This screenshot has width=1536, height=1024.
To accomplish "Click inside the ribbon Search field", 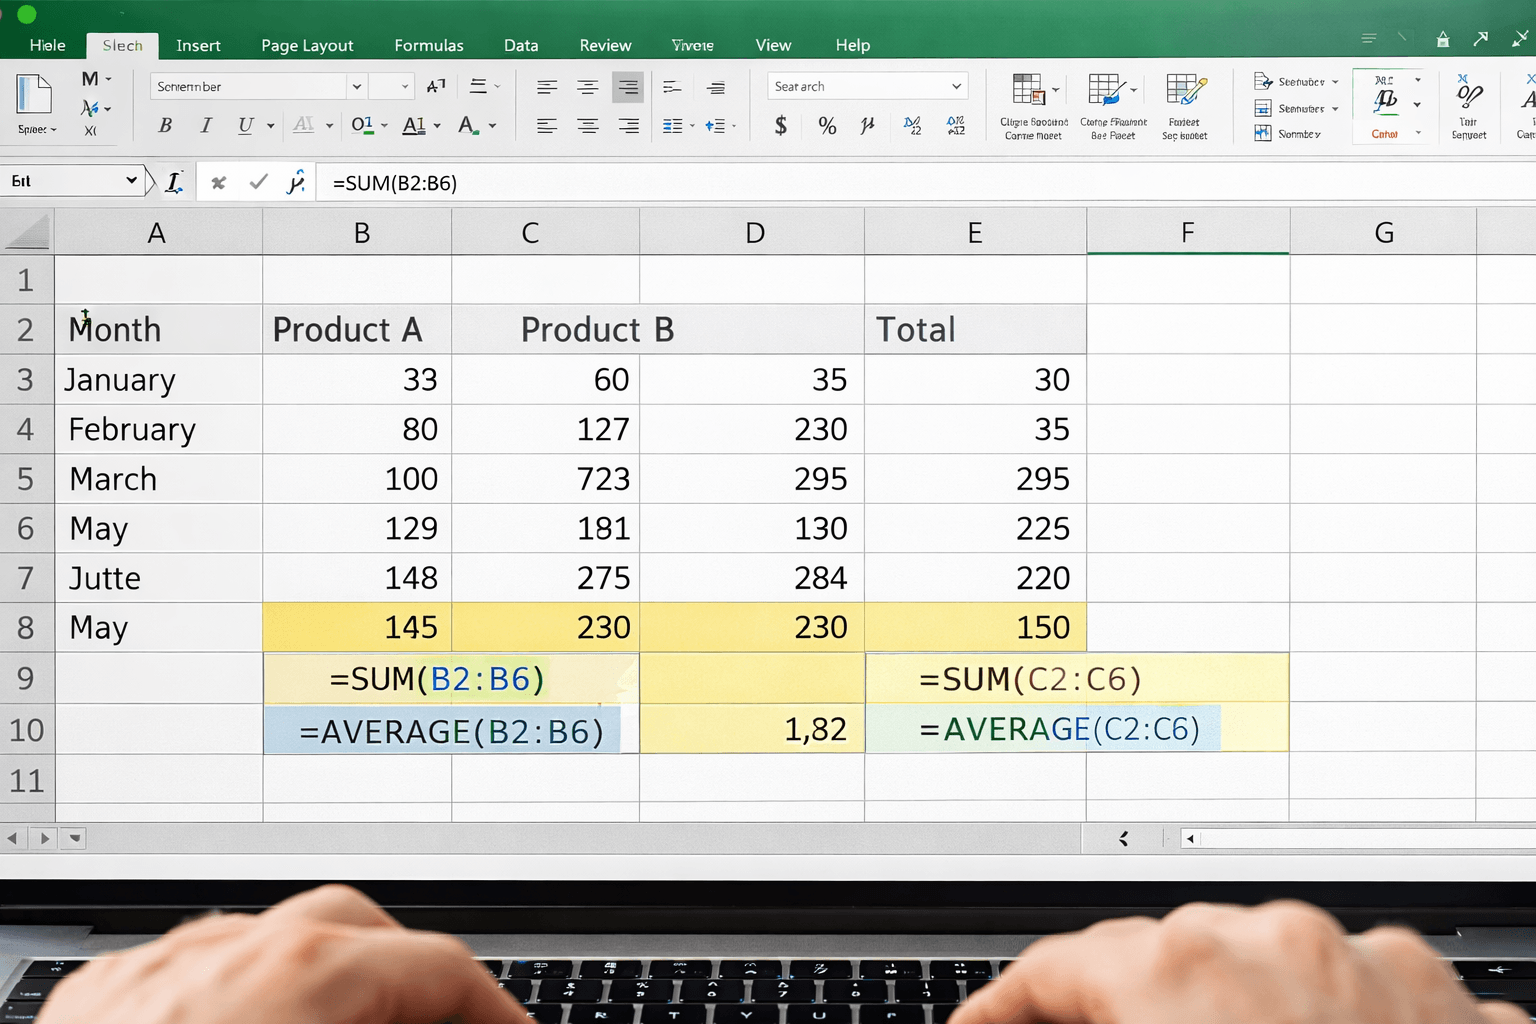I will (866, 86).
